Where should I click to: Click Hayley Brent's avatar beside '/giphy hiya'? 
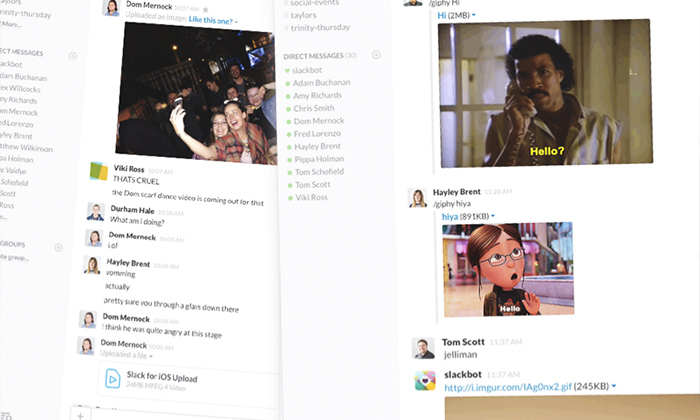point(417,198)
